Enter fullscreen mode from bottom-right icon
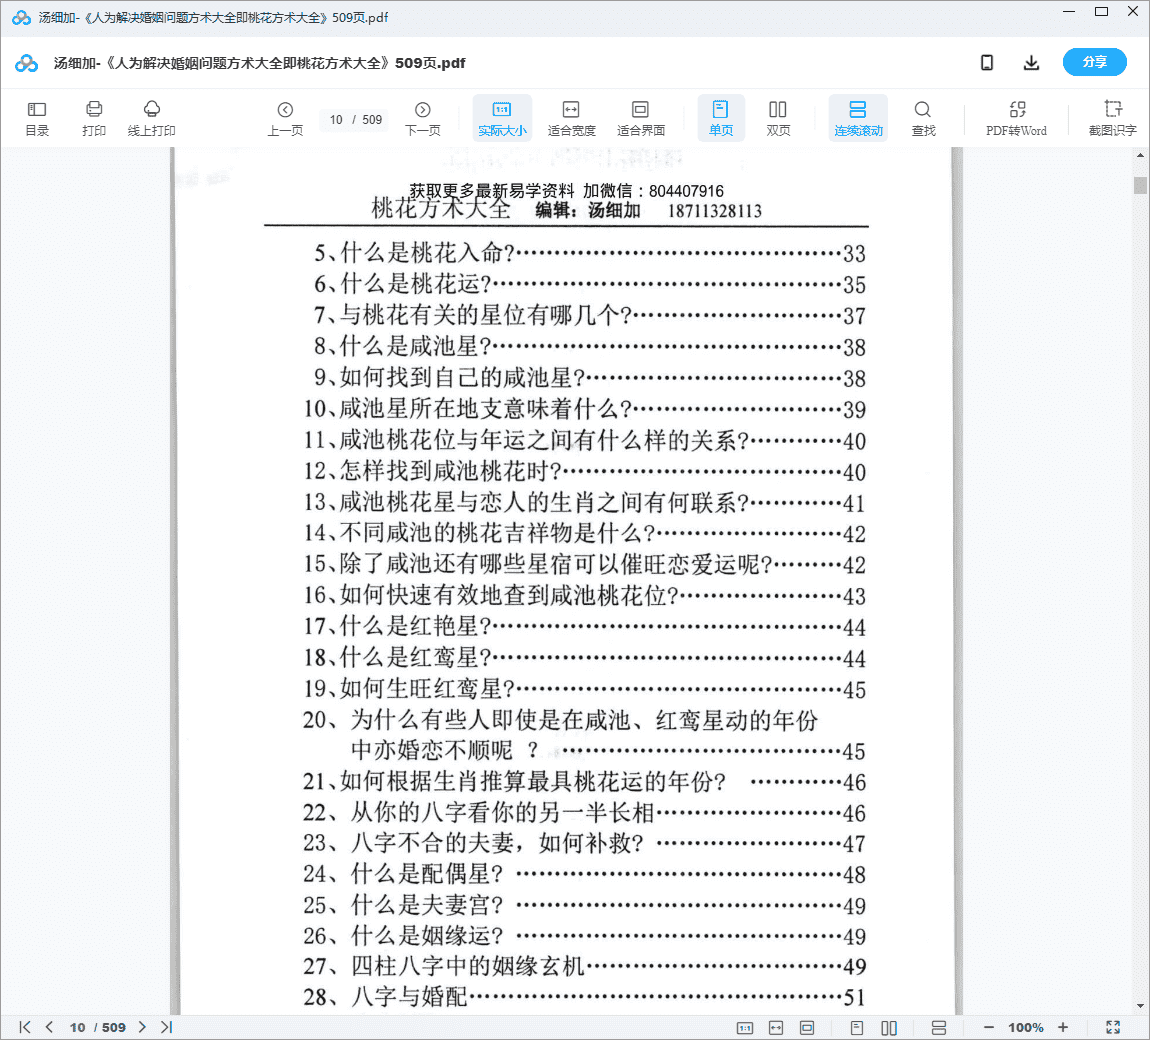Screen dimensions: 1150x1040 tap(1113, 1027)
